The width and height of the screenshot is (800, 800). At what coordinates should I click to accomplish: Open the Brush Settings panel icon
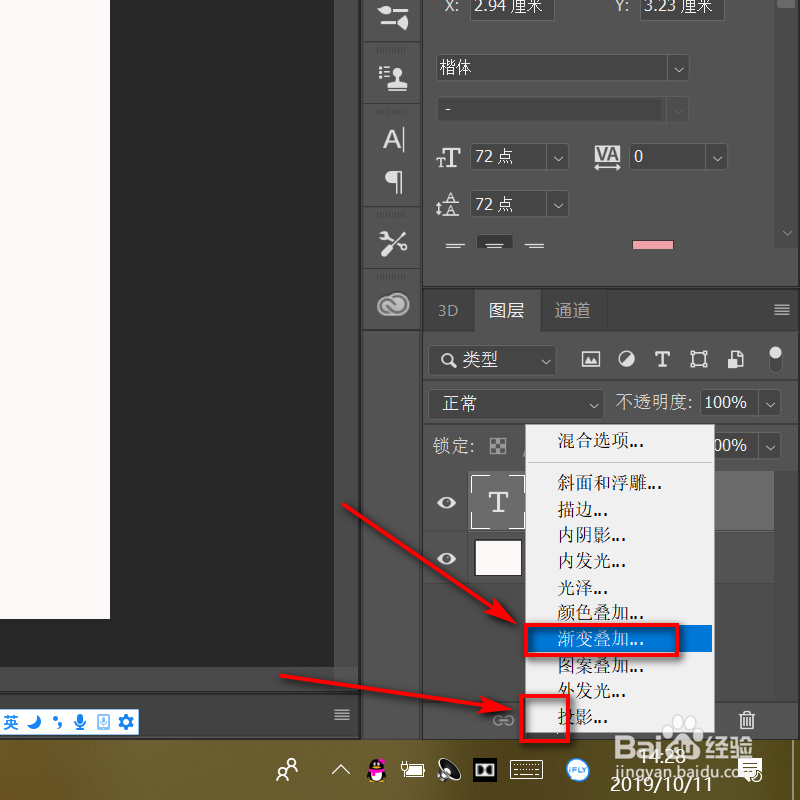point(392,17)
